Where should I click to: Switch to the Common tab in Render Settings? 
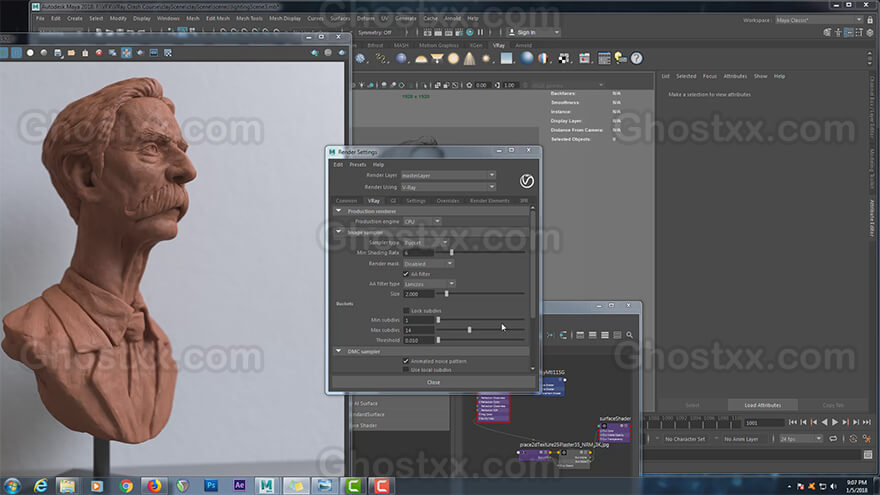point(346,201)
